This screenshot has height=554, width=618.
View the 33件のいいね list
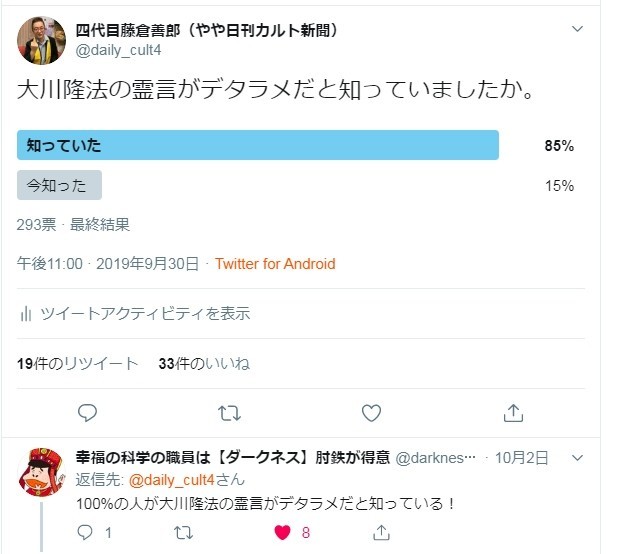point(204,364)
